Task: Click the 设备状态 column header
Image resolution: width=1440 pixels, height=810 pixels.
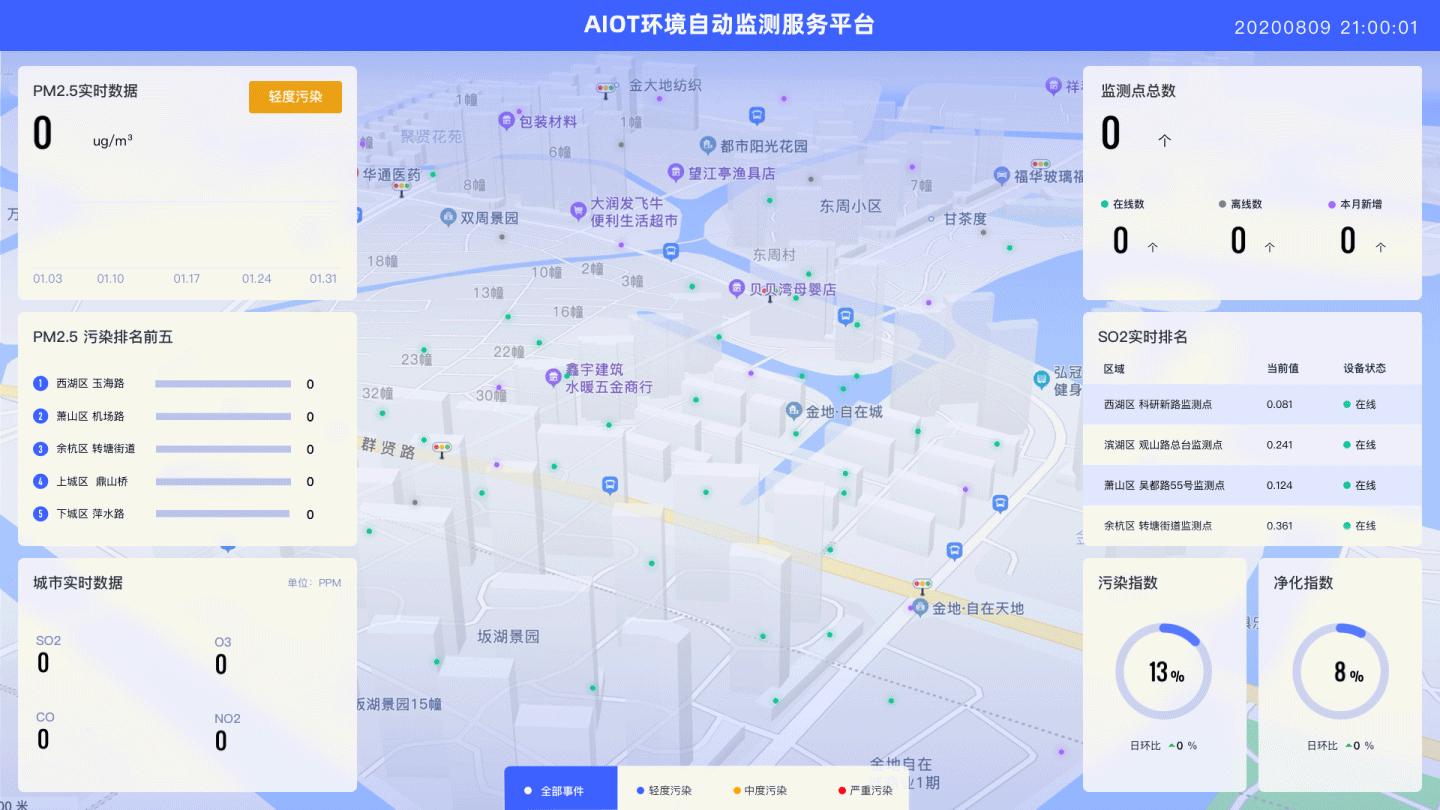Action: point(1365,368)
